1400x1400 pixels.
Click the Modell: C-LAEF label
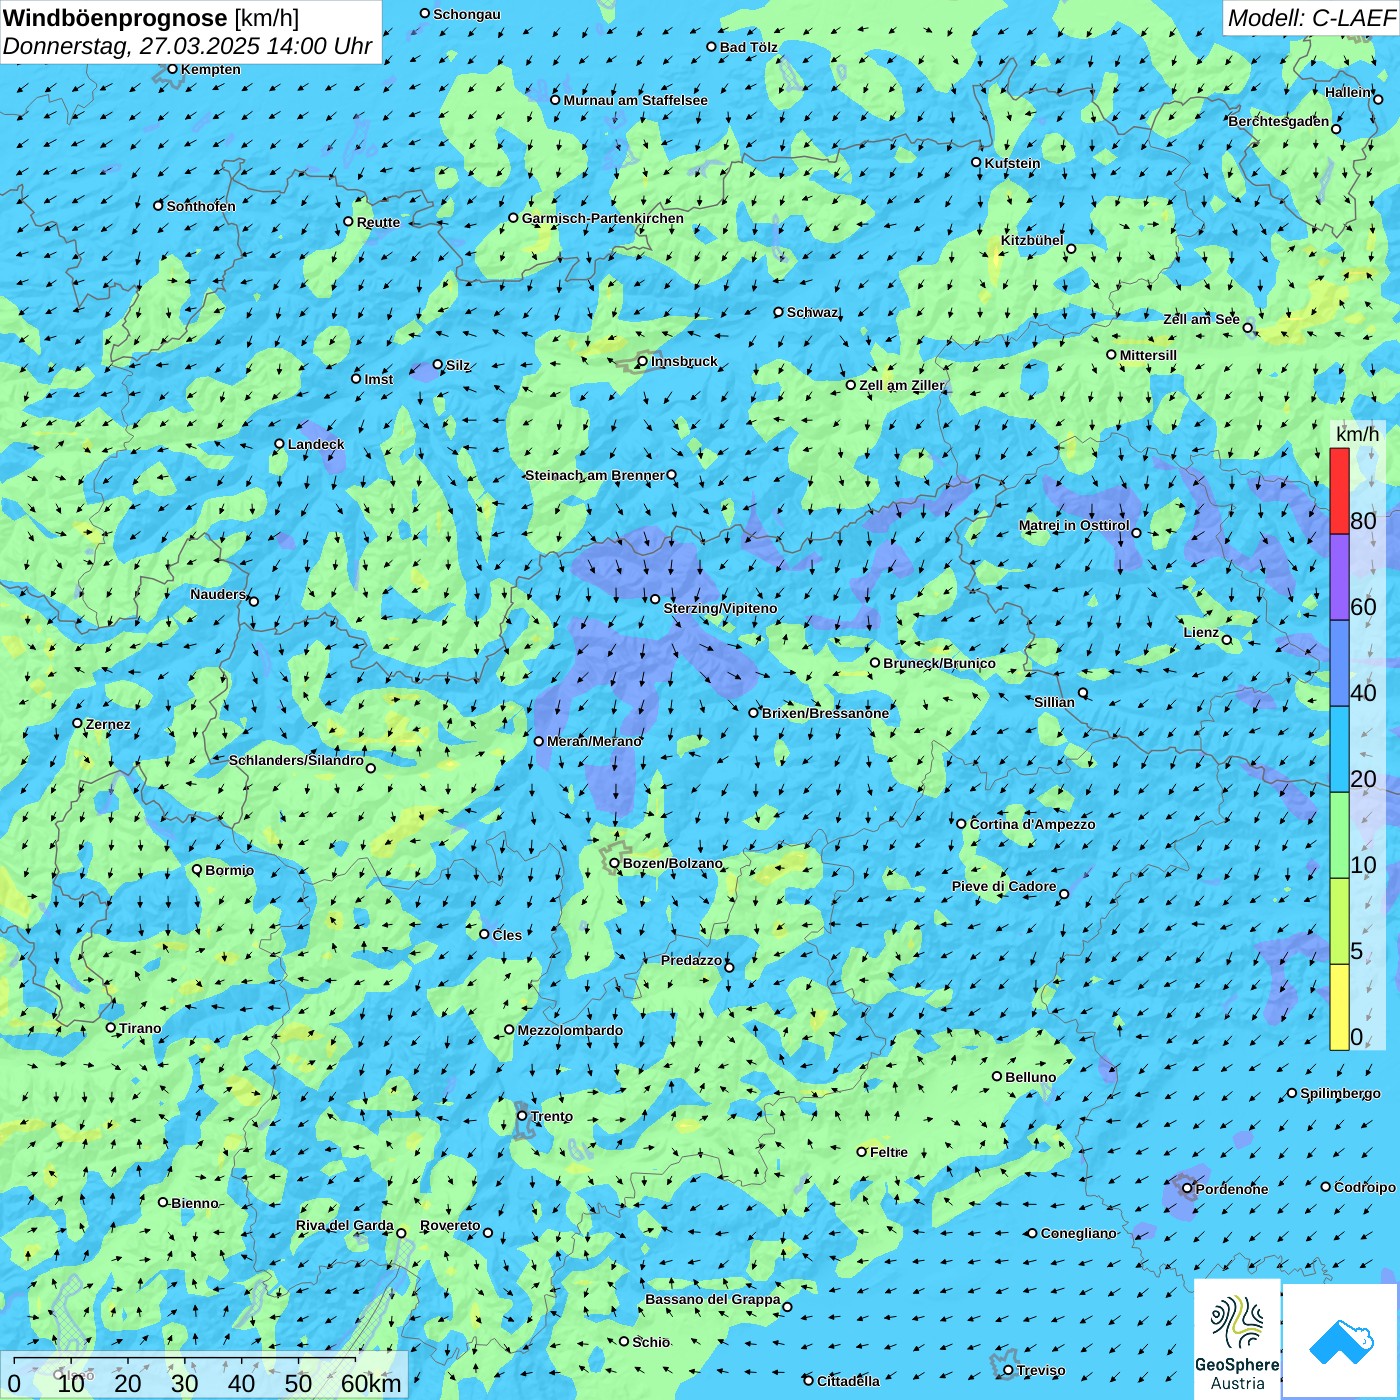(1311, 17)
